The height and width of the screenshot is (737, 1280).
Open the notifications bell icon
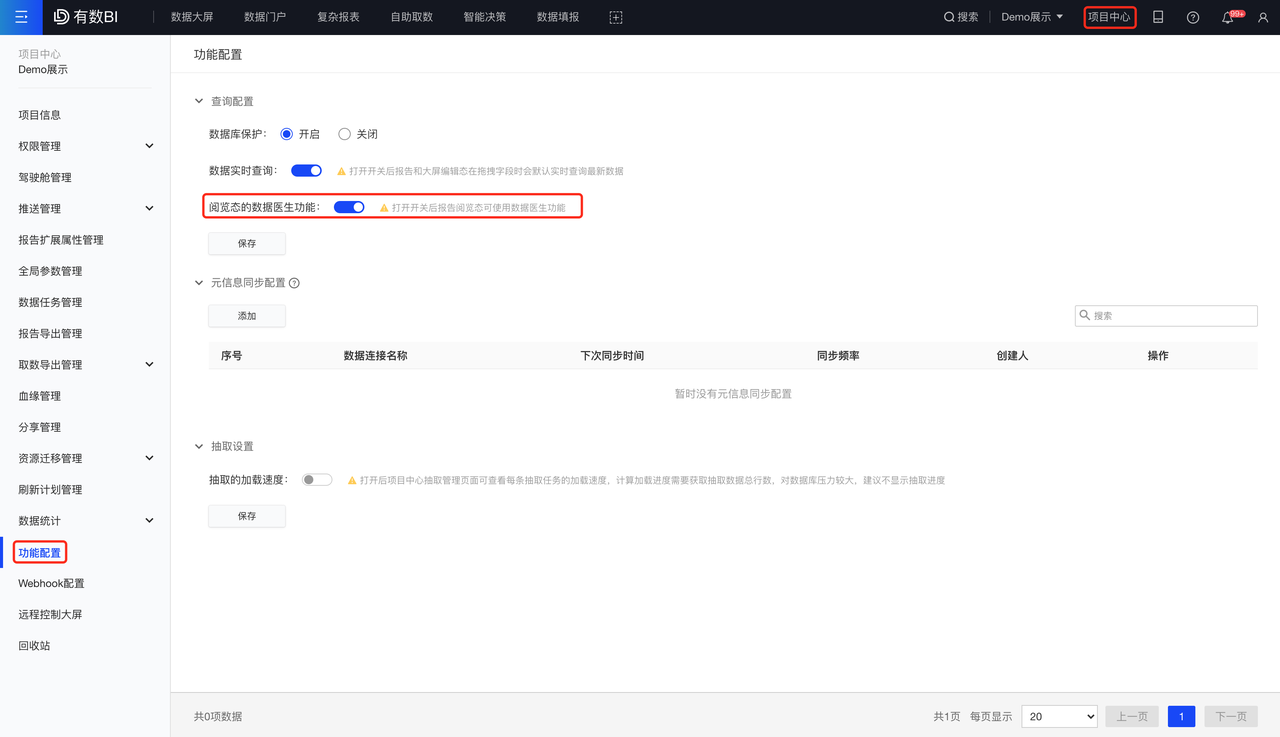pyautogui.click(x=1228, y=17)
